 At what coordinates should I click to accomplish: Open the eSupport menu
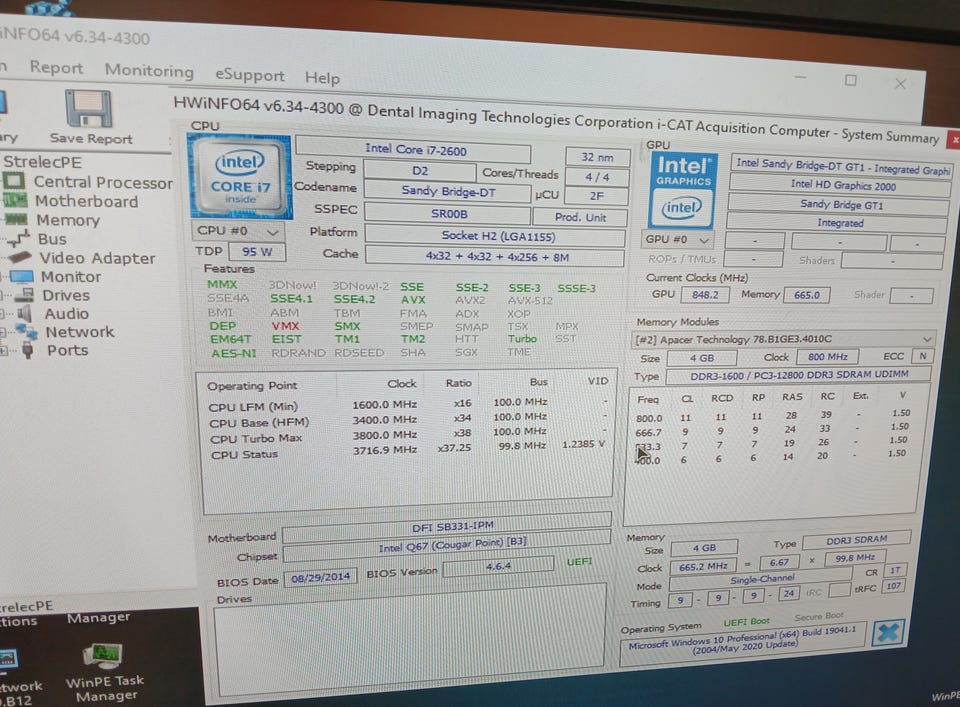[x=250, y=75]
